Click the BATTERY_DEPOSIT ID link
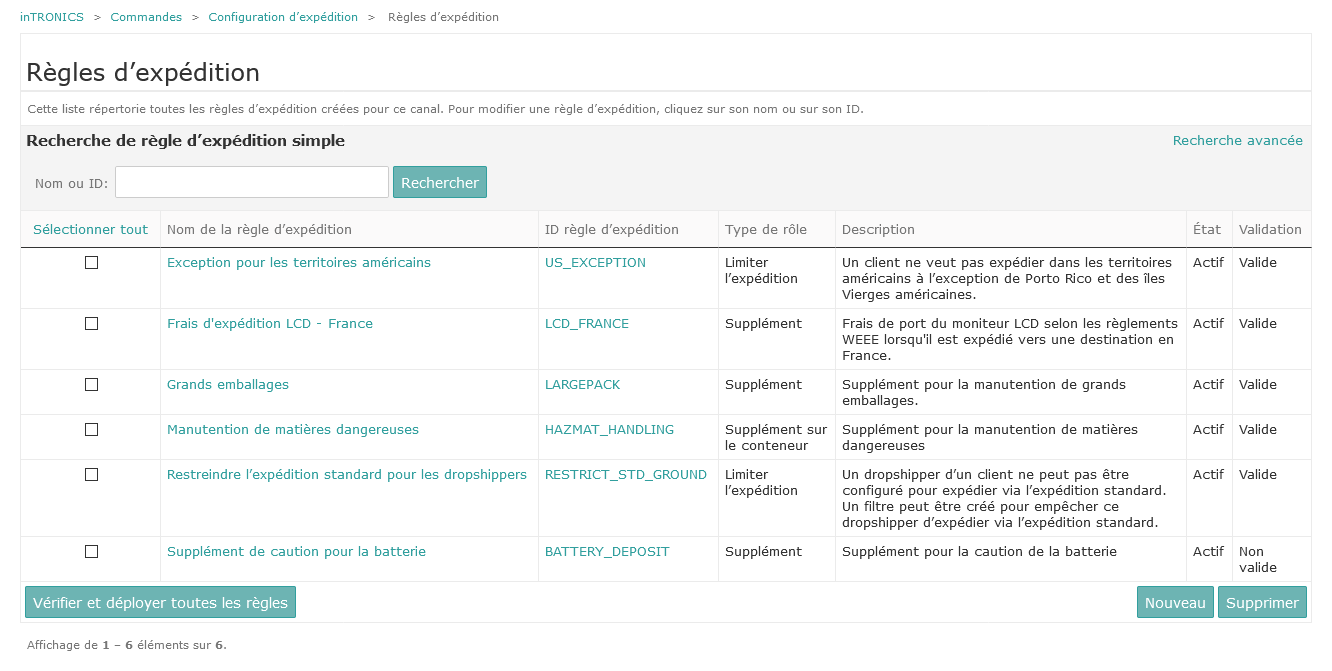1332x671 pixels. (607, 552)
